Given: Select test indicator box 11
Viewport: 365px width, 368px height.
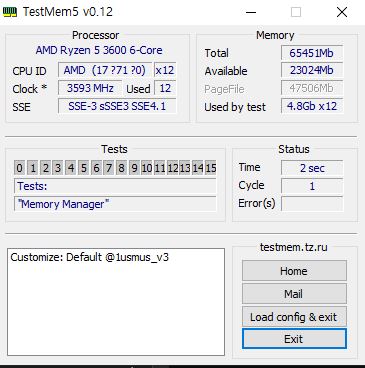Looking at the screenshot, I should click(160, 168).
